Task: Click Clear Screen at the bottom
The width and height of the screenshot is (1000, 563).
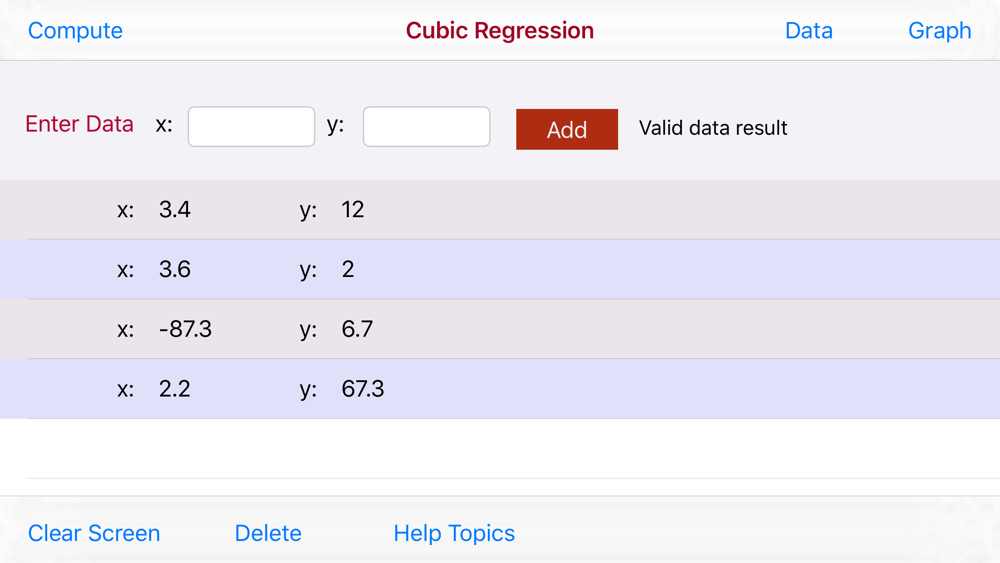Action: 94,533
